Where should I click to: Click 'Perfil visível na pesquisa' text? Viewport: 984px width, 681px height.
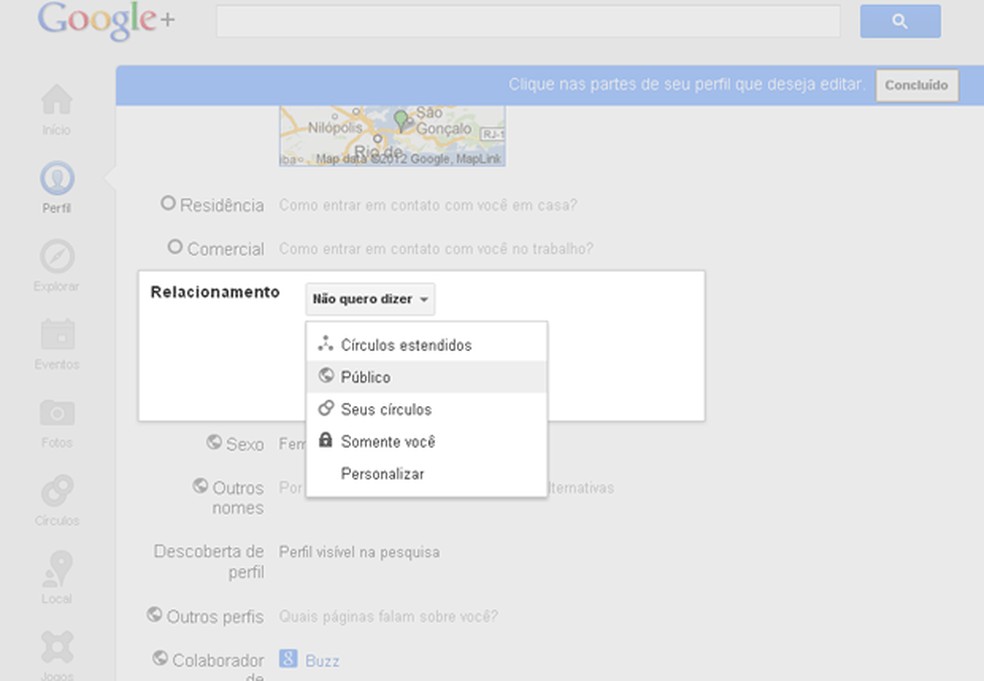[x=360, y=552]
